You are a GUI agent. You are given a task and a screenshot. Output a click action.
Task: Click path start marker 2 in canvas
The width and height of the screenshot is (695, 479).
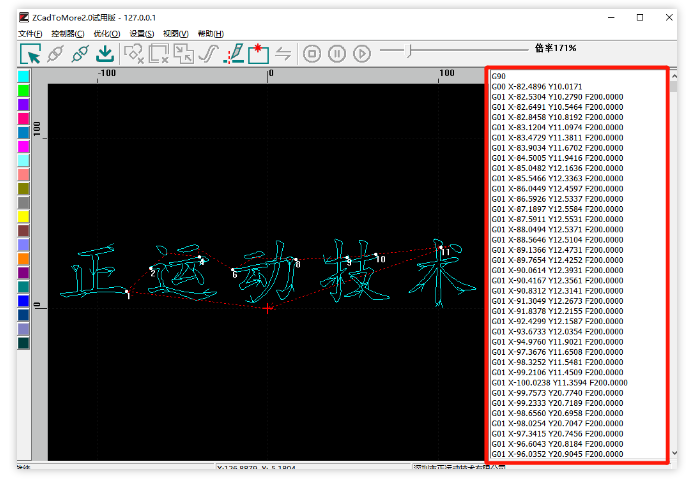(152, 271)
